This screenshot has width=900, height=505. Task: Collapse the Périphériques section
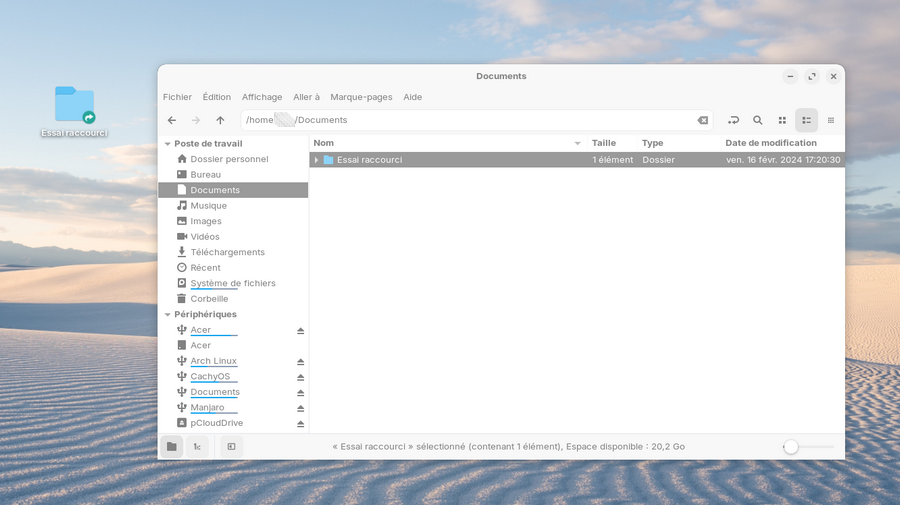pos(166,314)
